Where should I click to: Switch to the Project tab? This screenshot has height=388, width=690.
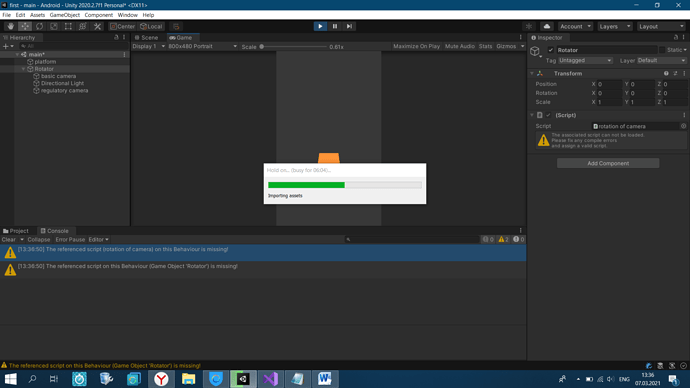click(16, 231)
